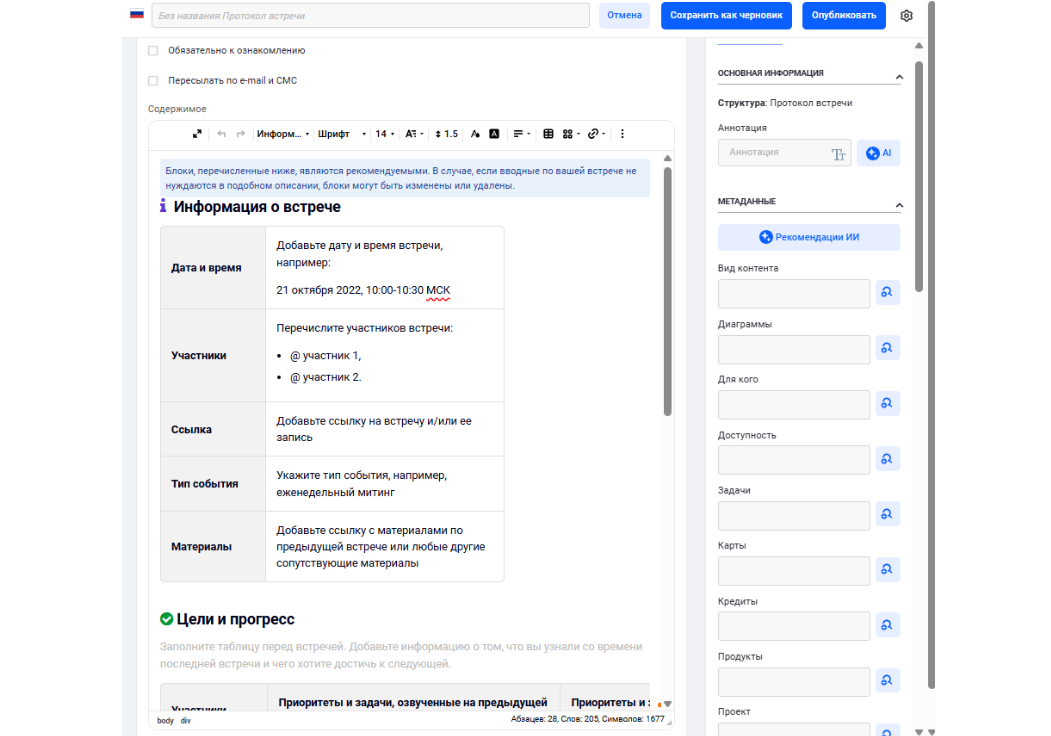The width and height of the screenshot is (1051, 736).
Task: Open the blocks insert menu icon
Action: [x=571, y=134]
